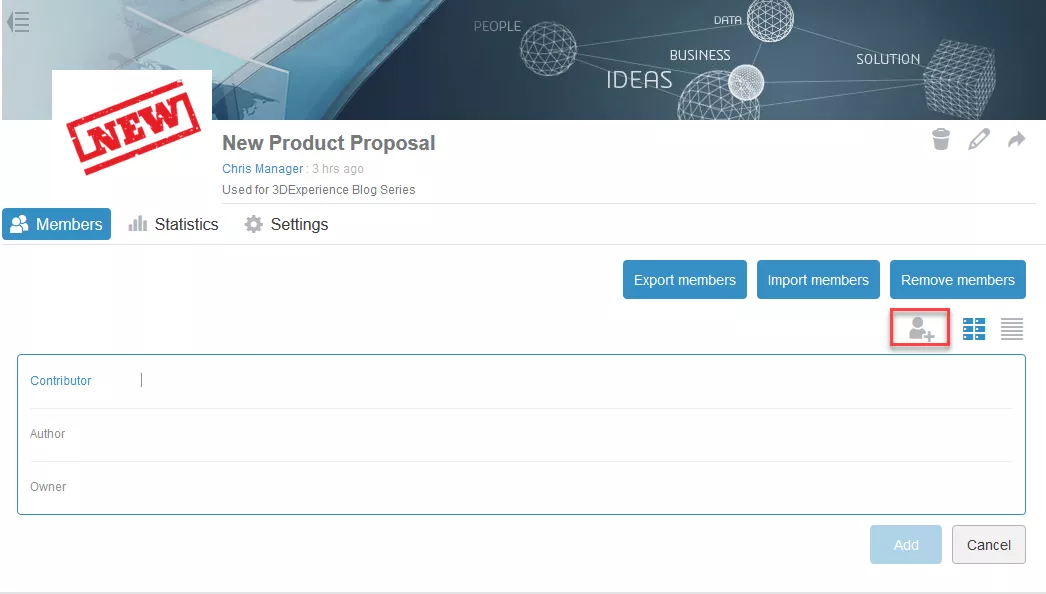This screenshot has height=594, width=1046.
Task: Click the people icon on the Members tab
Action: (21, 224)
